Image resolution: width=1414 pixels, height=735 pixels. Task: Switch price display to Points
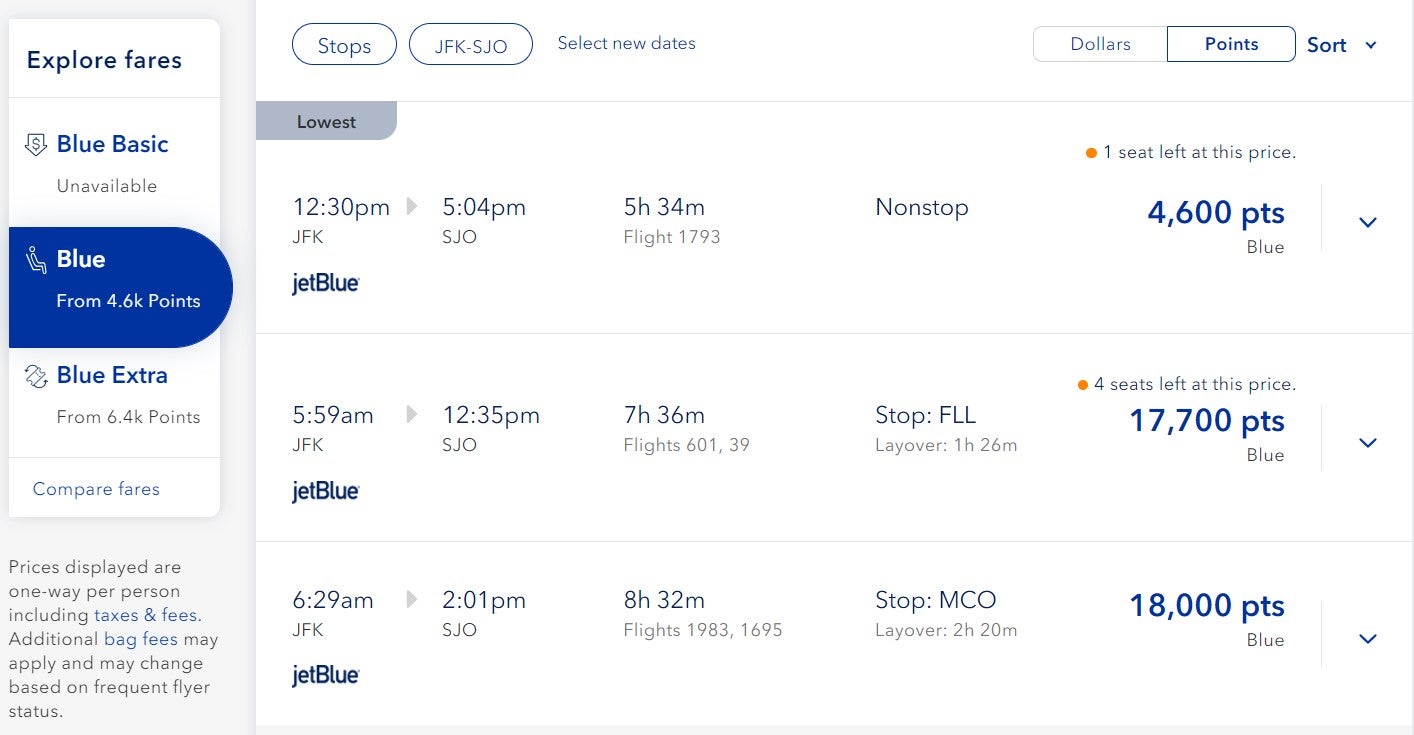click(x=1231, y=44)
